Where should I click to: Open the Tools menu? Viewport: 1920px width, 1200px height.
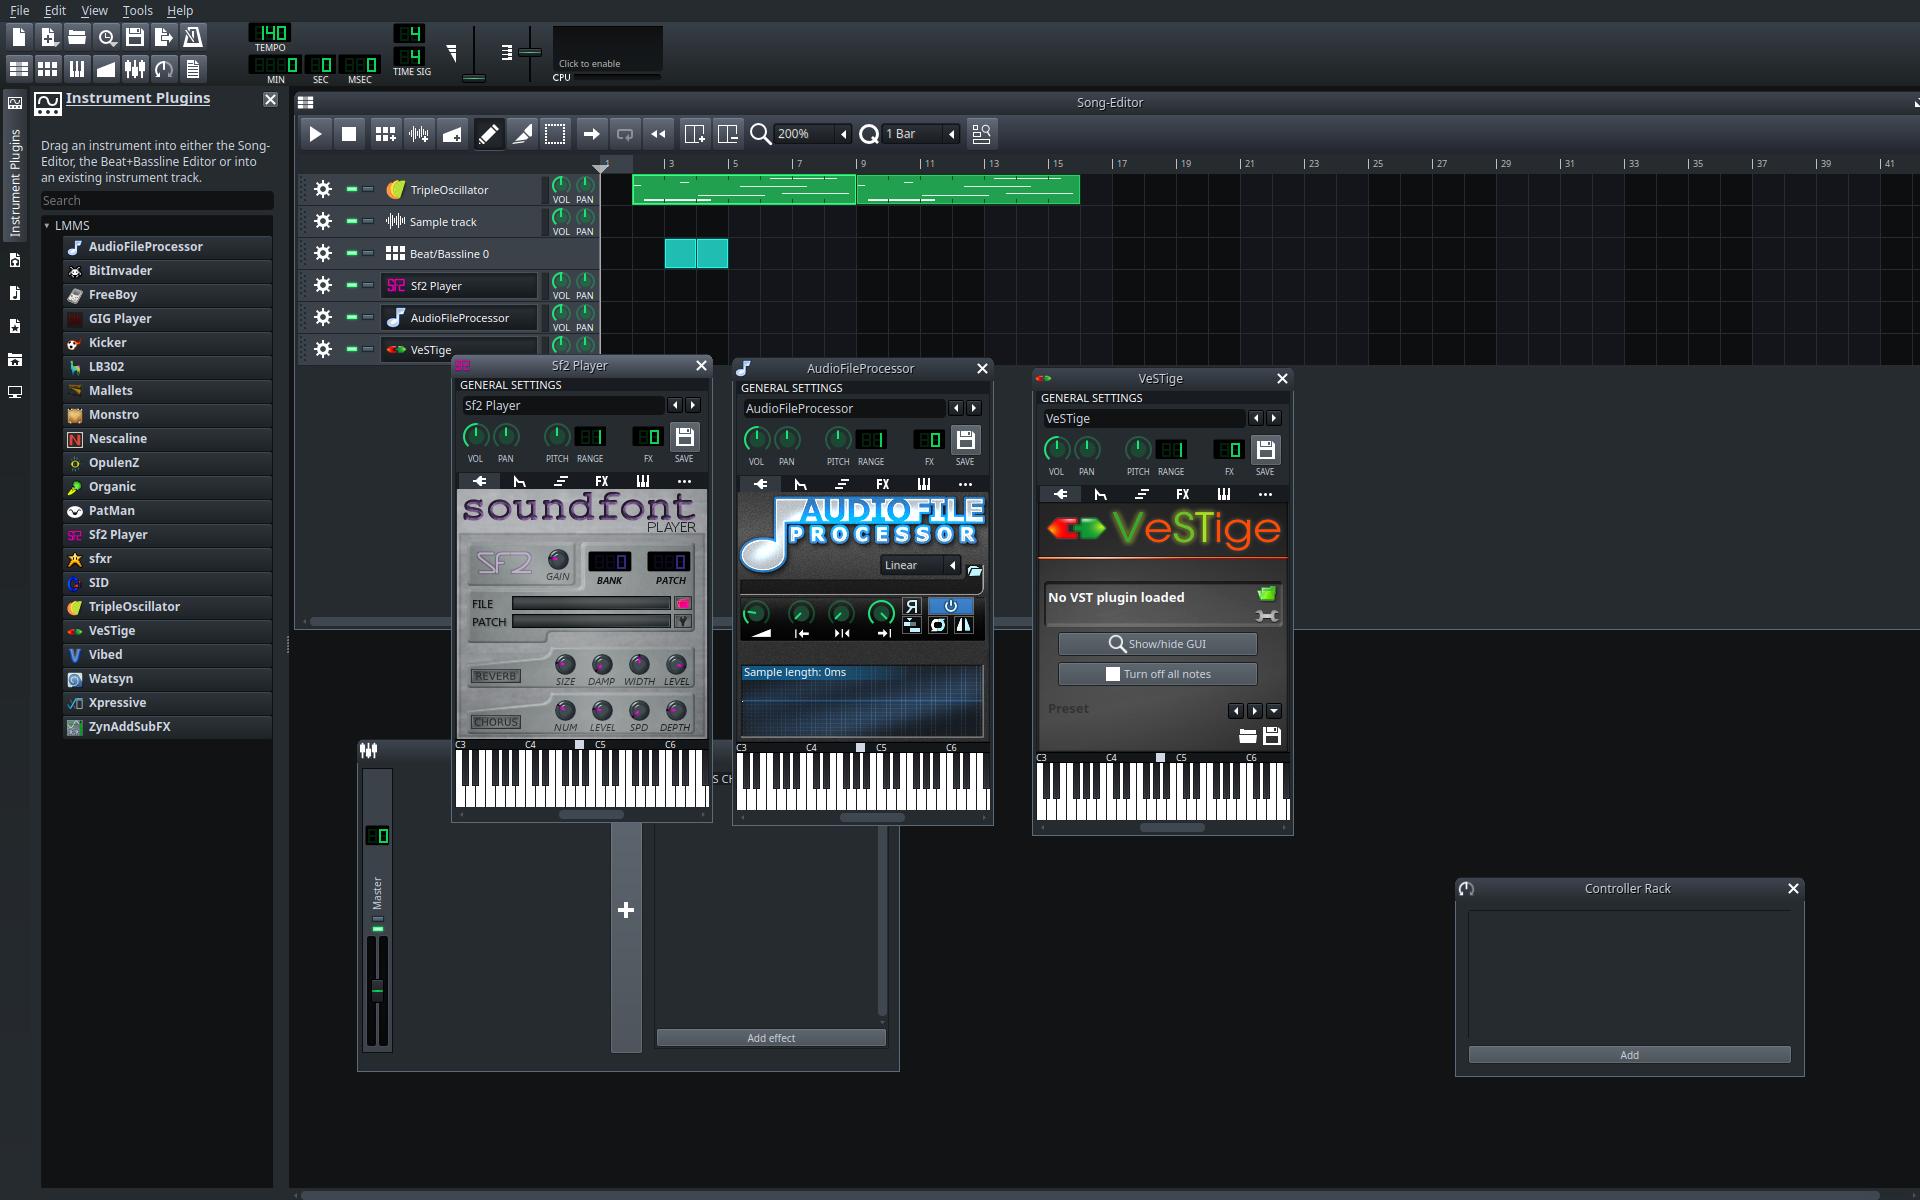pos(137,10)
